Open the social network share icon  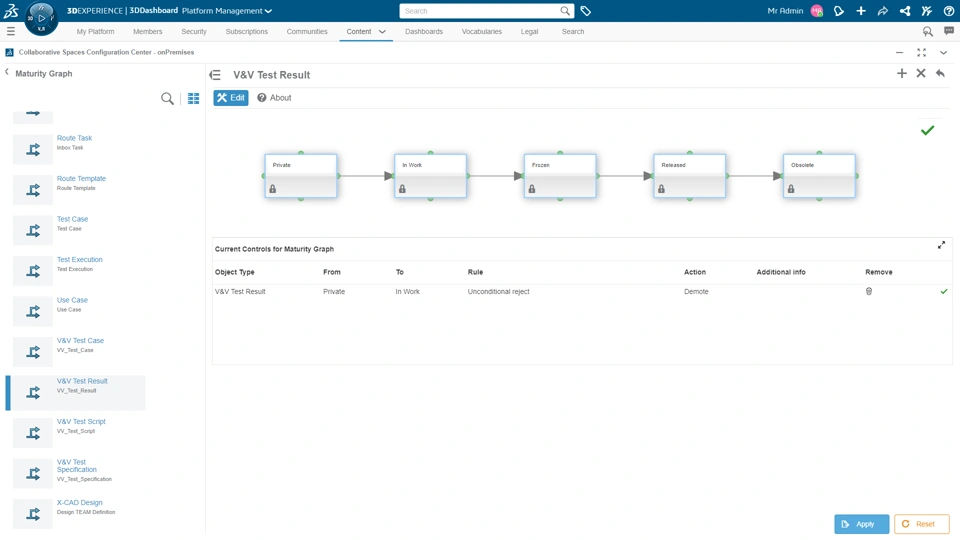tap(904, 11)
